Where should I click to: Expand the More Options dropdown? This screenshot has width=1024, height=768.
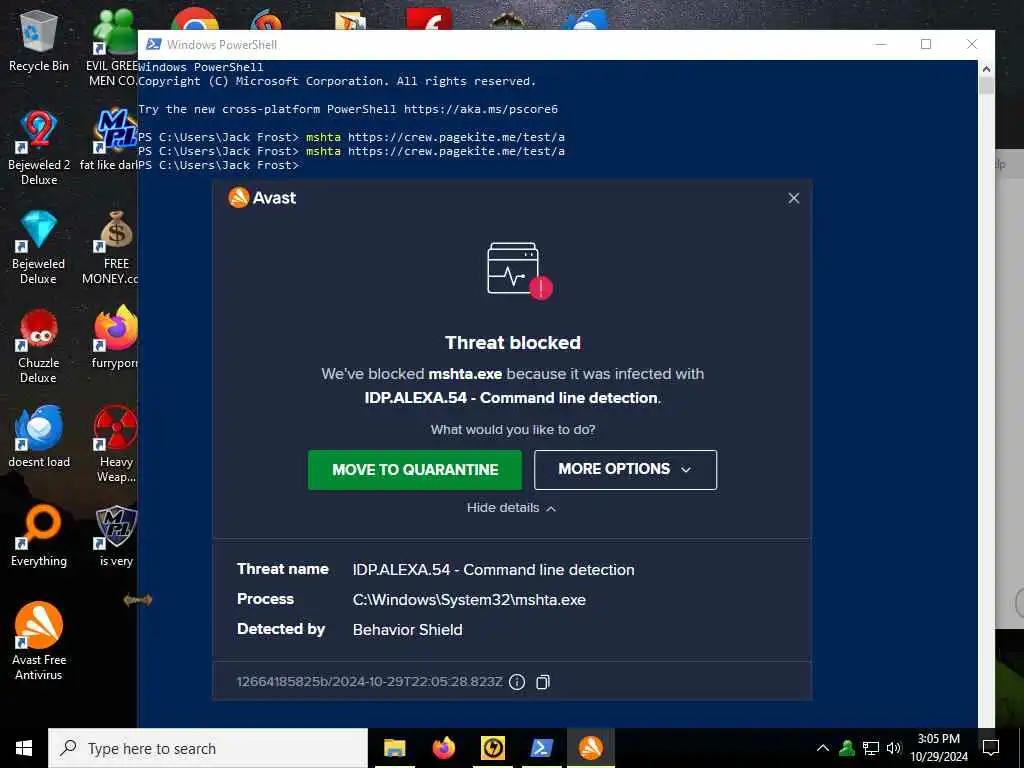(x=625, y=470)
